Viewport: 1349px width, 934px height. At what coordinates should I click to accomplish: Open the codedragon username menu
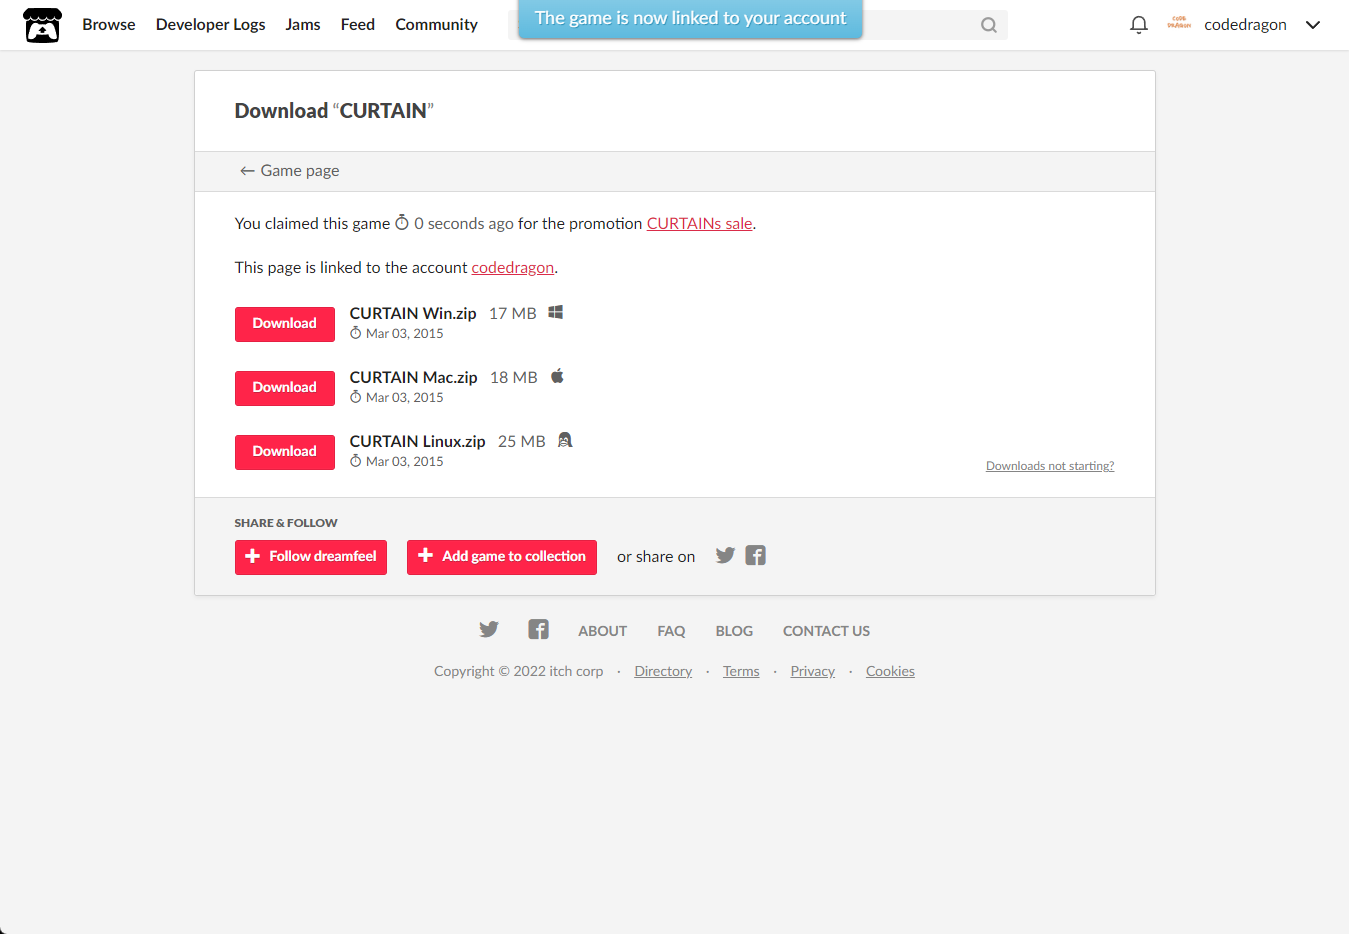pos(1245,25)
